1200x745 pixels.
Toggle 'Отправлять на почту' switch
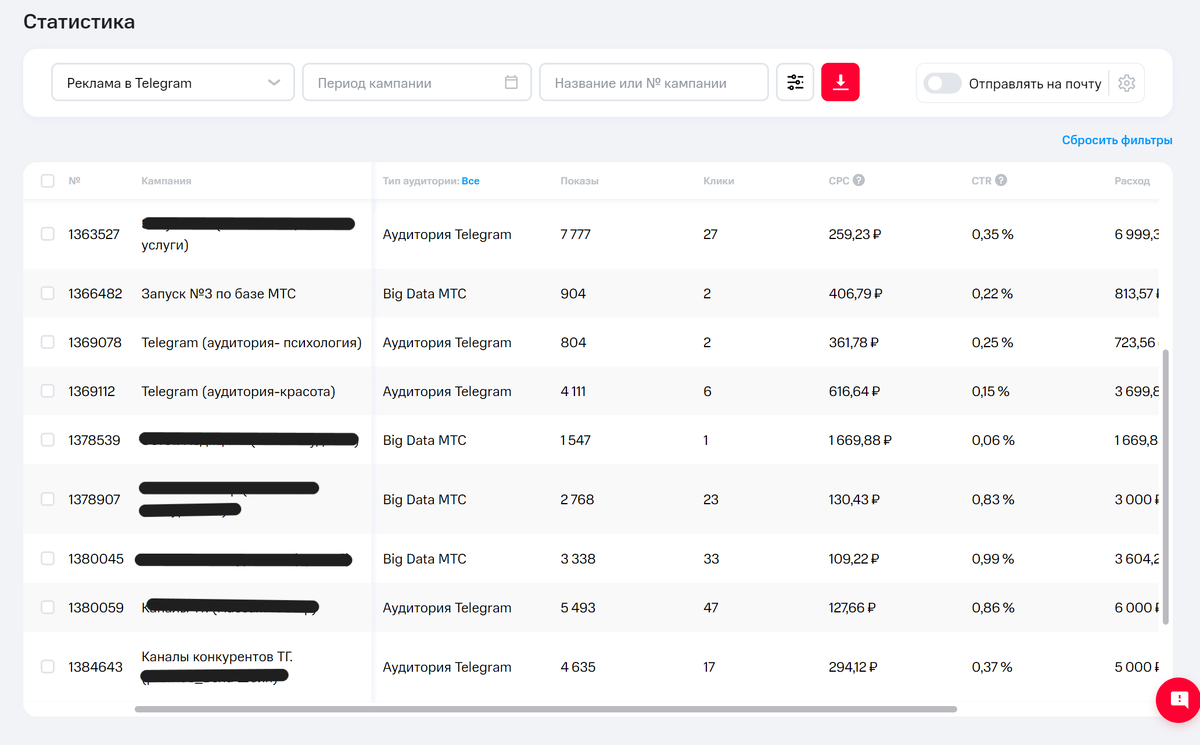click(943, 84)
